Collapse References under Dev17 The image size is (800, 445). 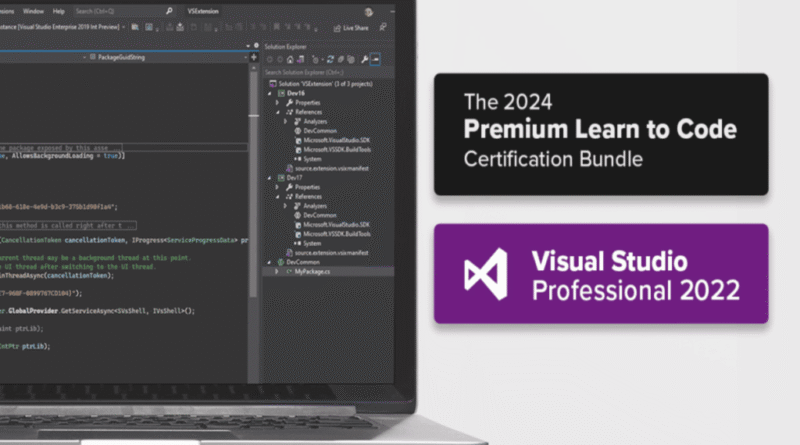coord(278,196)
